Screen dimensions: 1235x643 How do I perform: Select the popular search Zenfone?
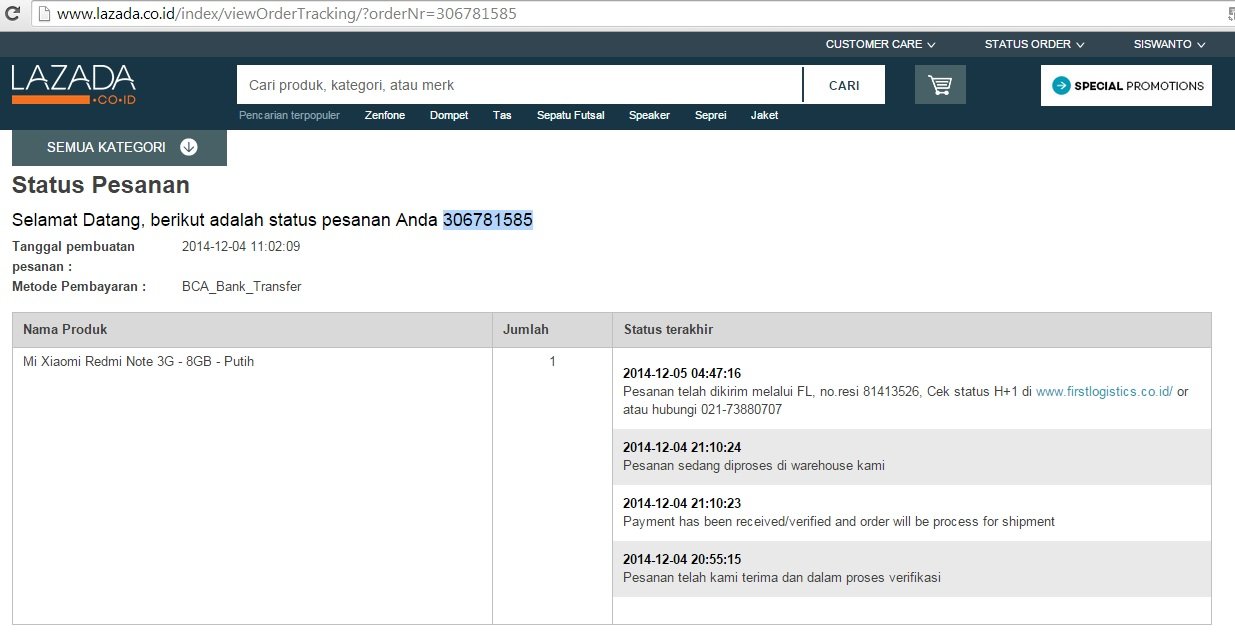pyautogui.click(x=385, y=115)
